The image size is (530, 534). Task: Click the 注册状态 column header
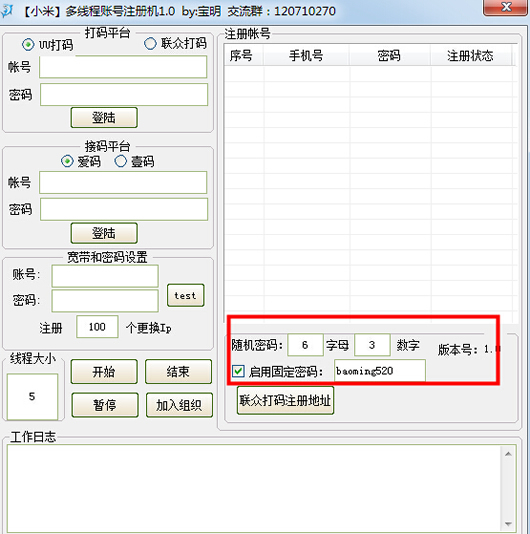coord(470,56)
